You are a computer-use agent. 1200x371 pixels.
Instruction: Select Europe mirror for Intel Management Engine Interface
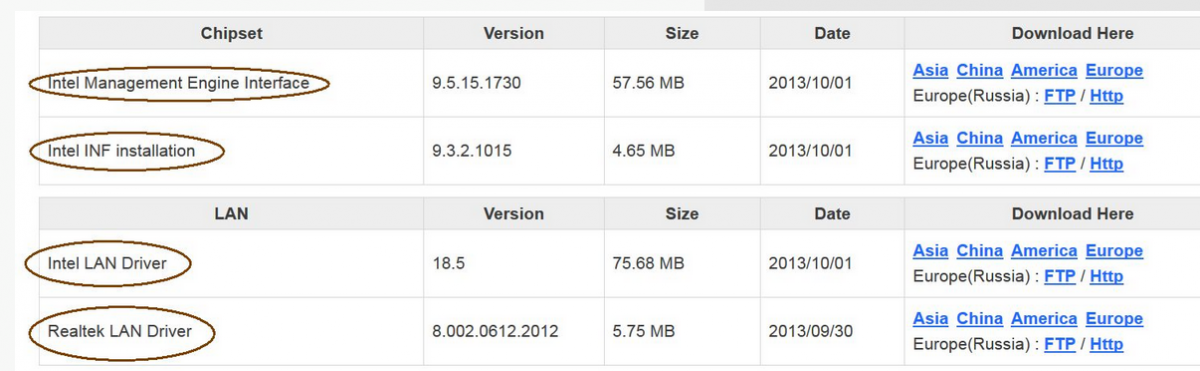coord(1114,71)
